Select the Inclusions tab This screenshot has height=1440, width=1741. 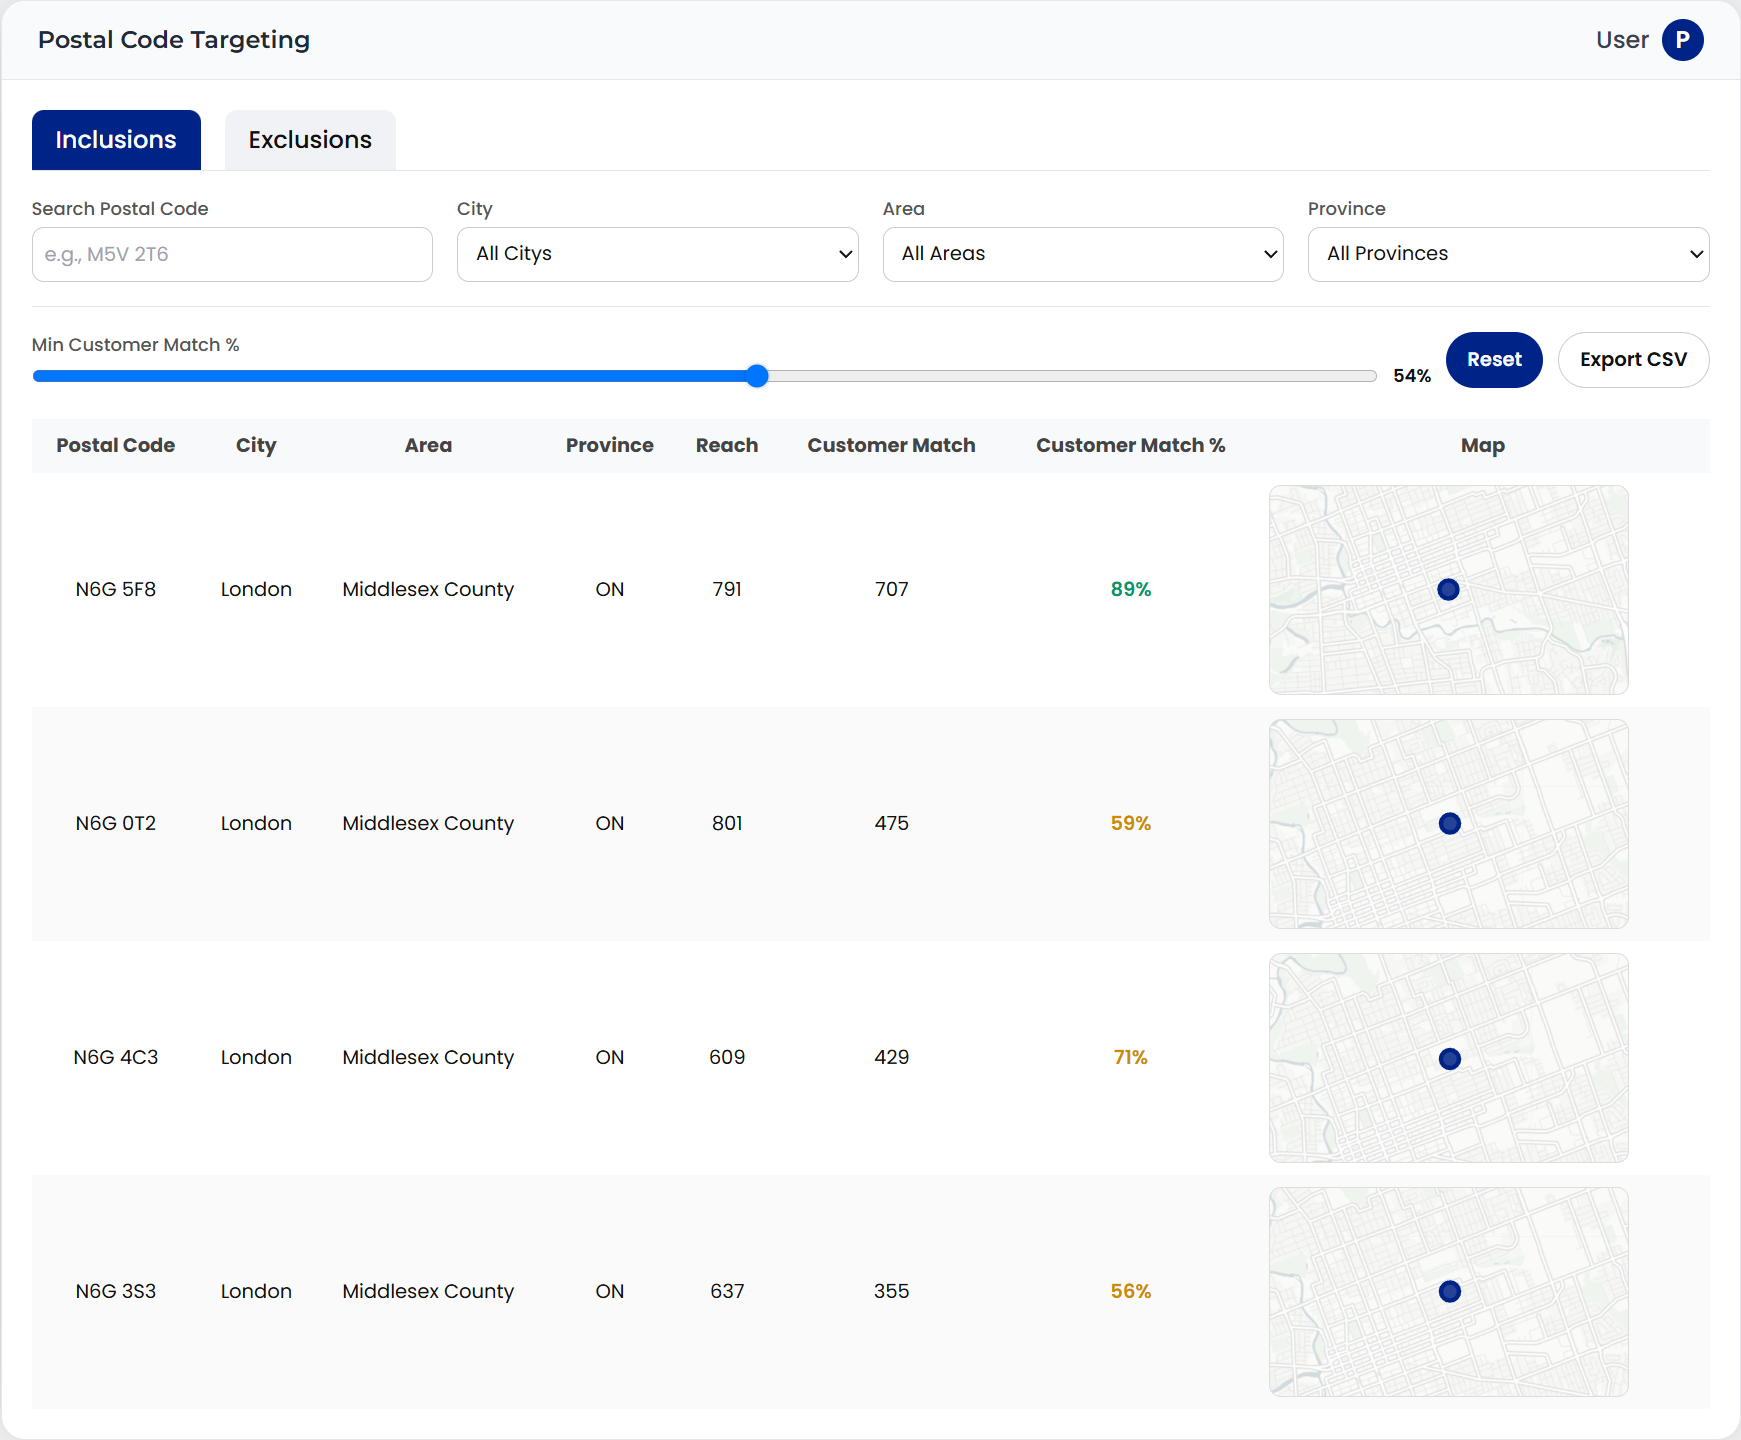point(116,140)
